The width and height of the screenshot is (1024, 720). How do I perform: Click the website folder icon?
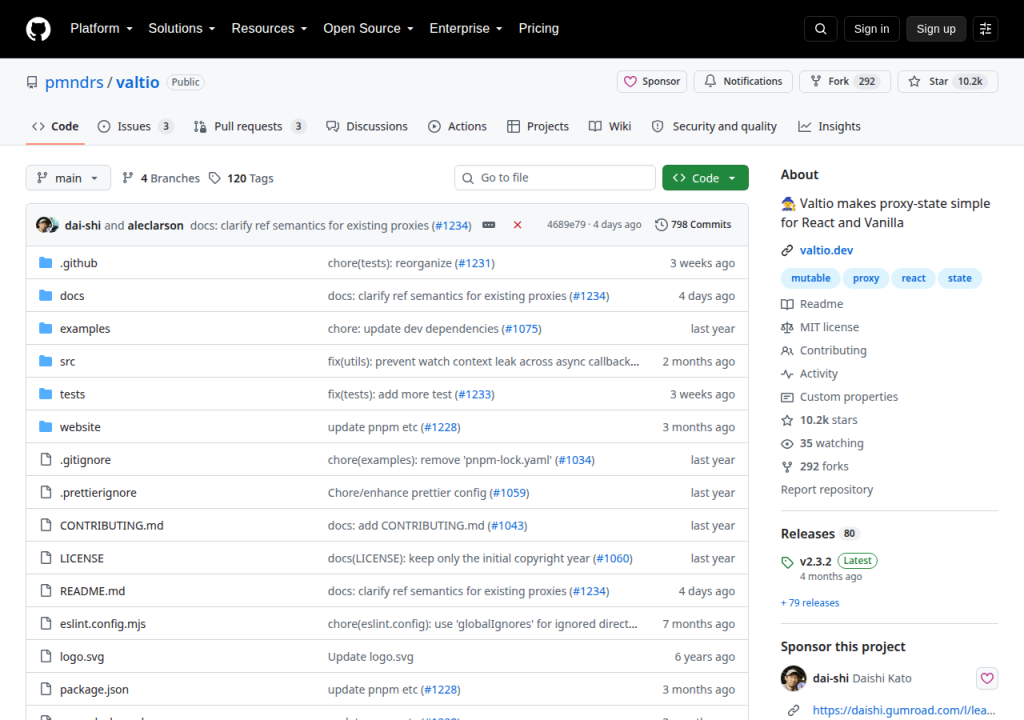pos(45,427)
